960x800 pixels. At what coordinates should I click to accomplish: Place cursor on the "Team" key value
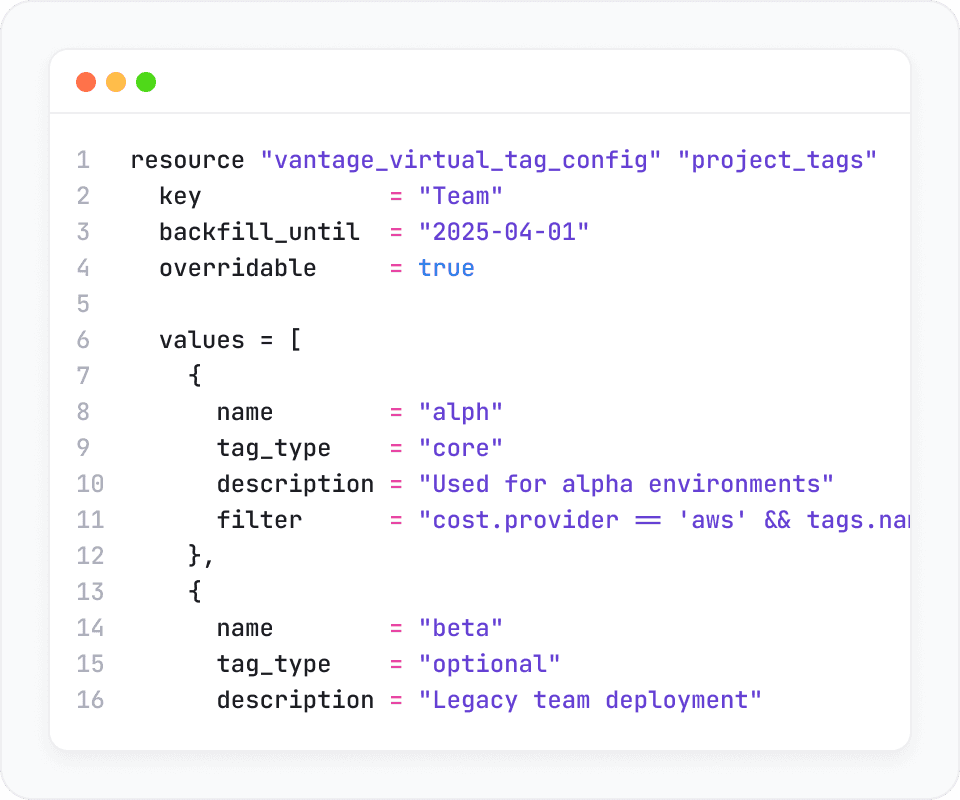point(461,196)
